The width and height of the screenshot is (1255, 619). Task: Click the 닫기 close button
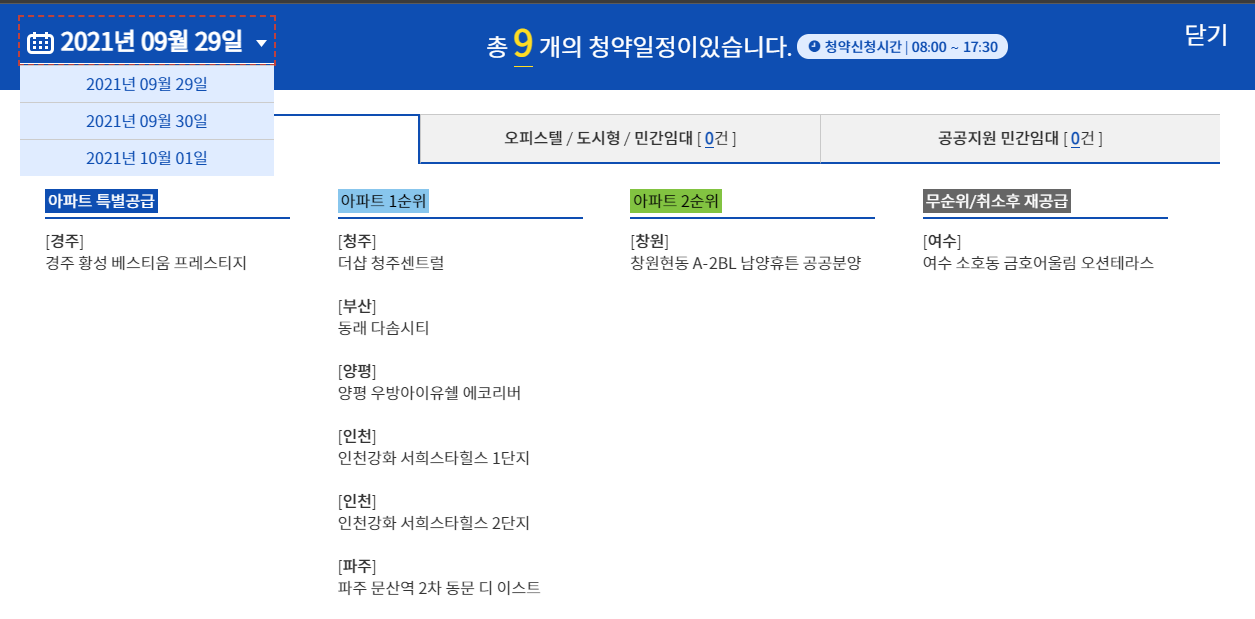tap(1206, 35)
